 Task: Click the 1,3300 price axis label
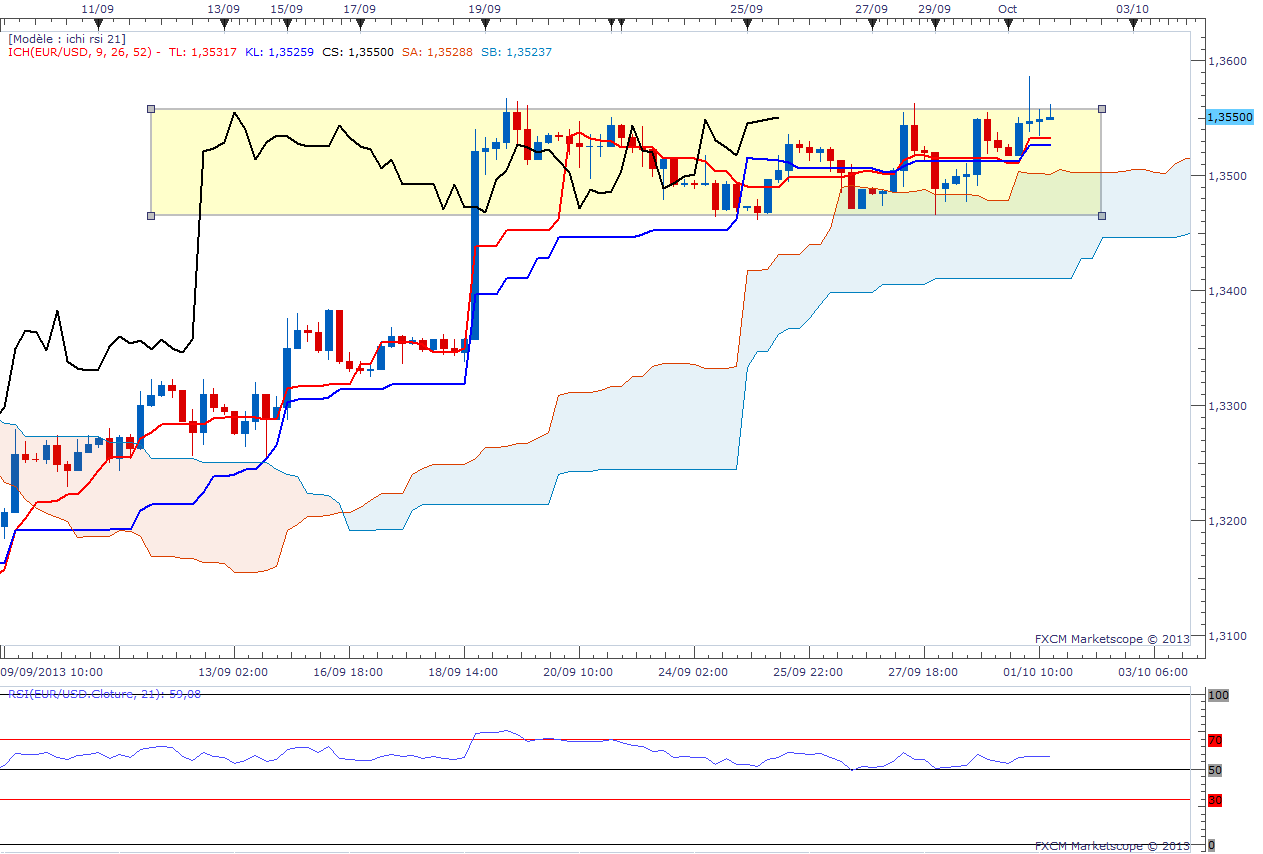pos(1228,406)
